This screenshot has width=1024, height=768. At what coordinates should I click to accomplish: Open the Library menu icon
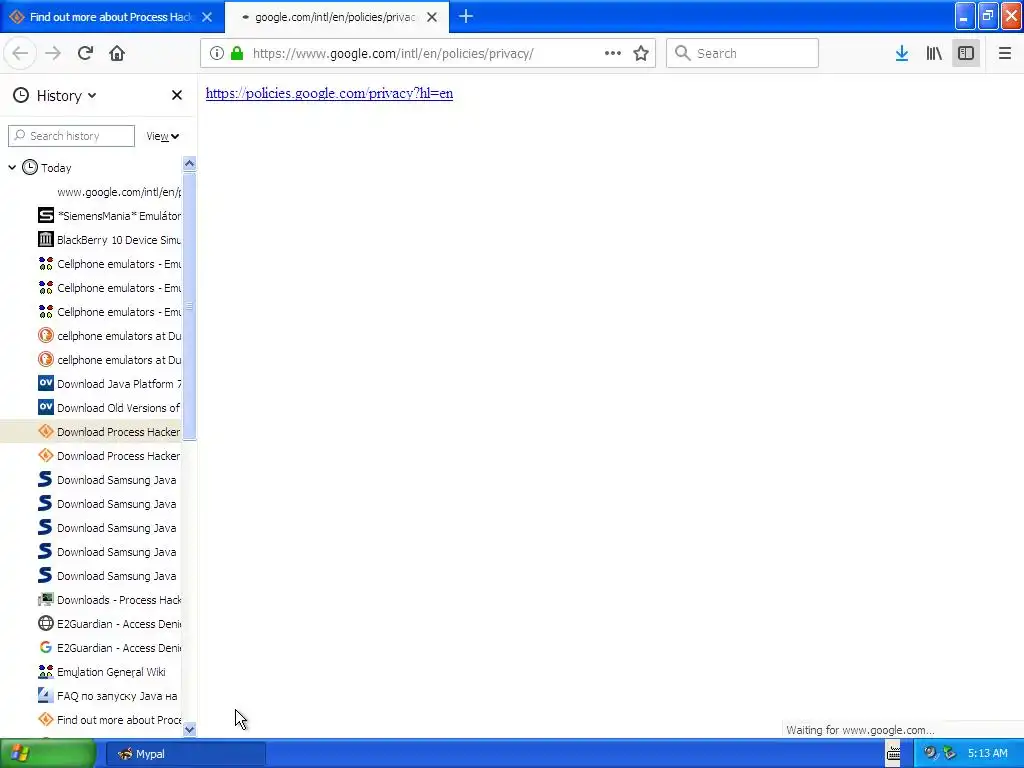click(934, 54)
